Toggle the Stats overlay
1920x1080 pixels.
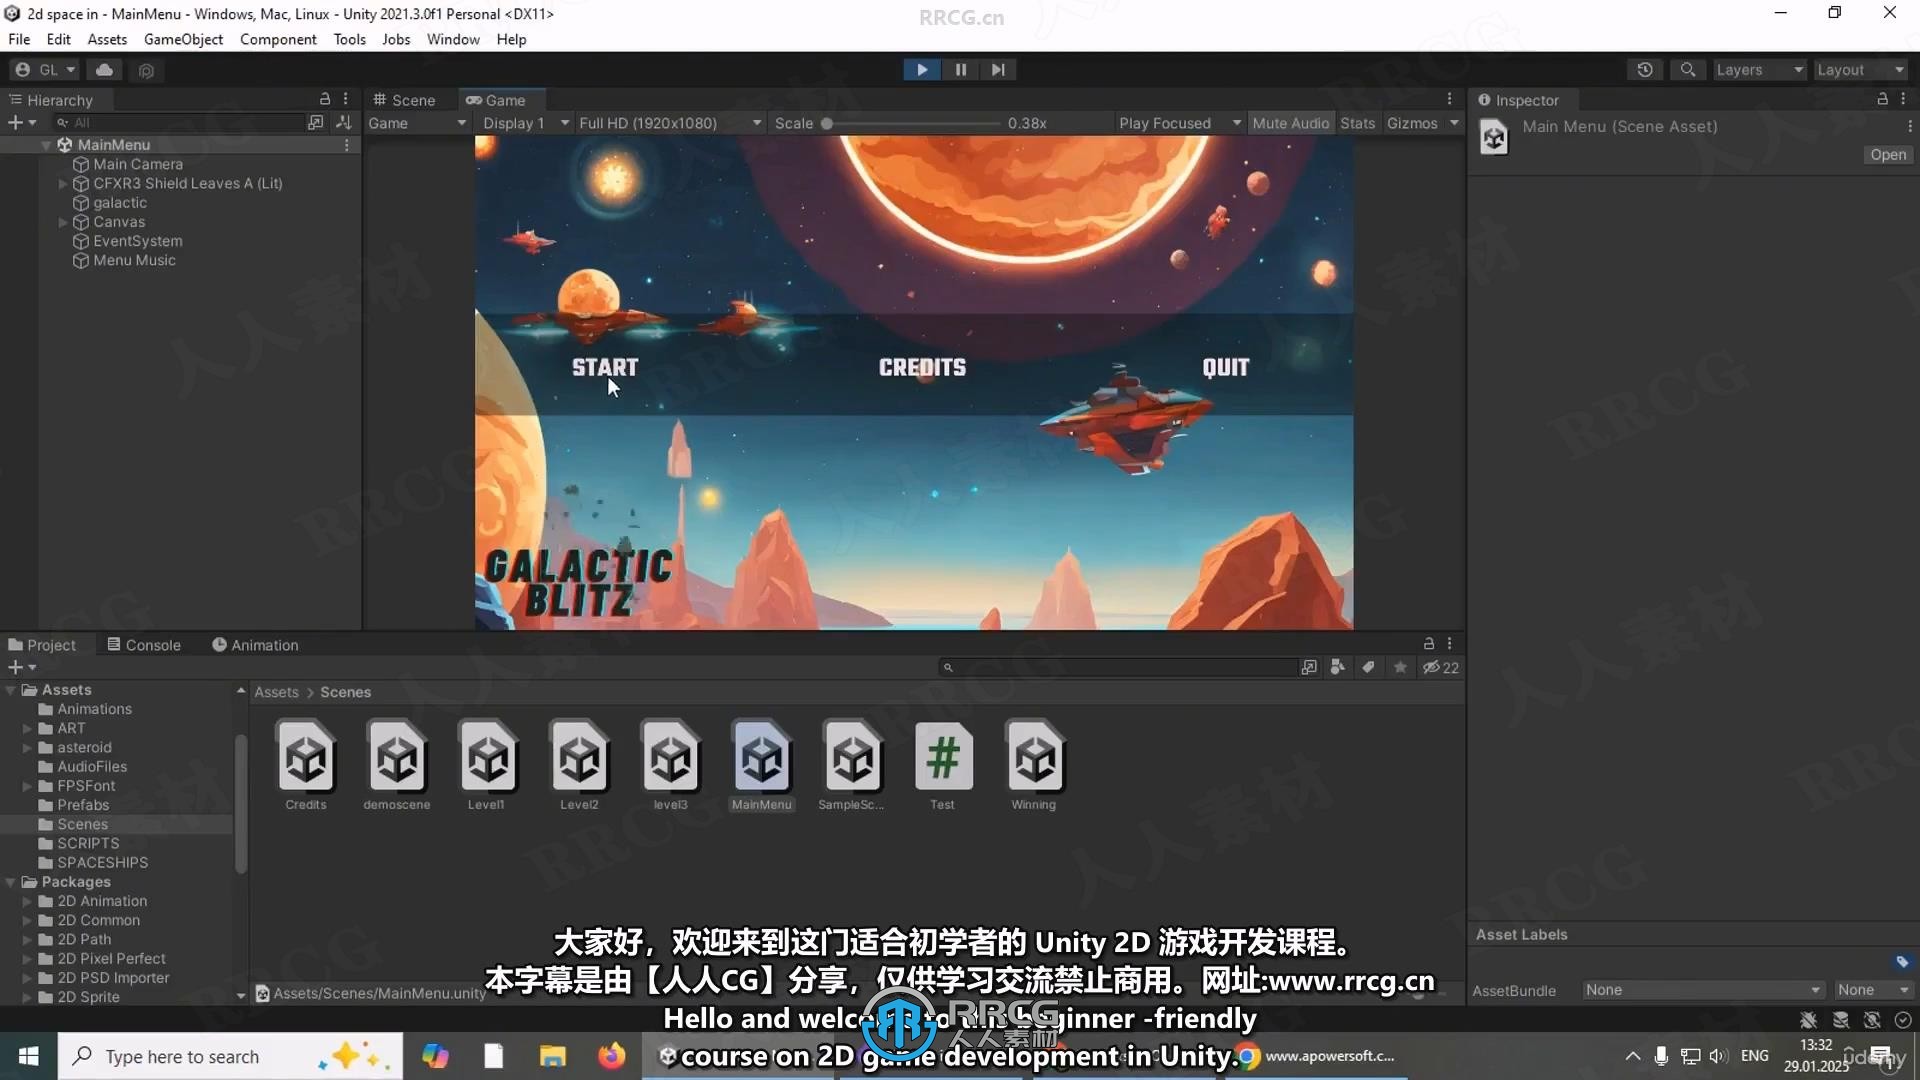point(1357,123)
